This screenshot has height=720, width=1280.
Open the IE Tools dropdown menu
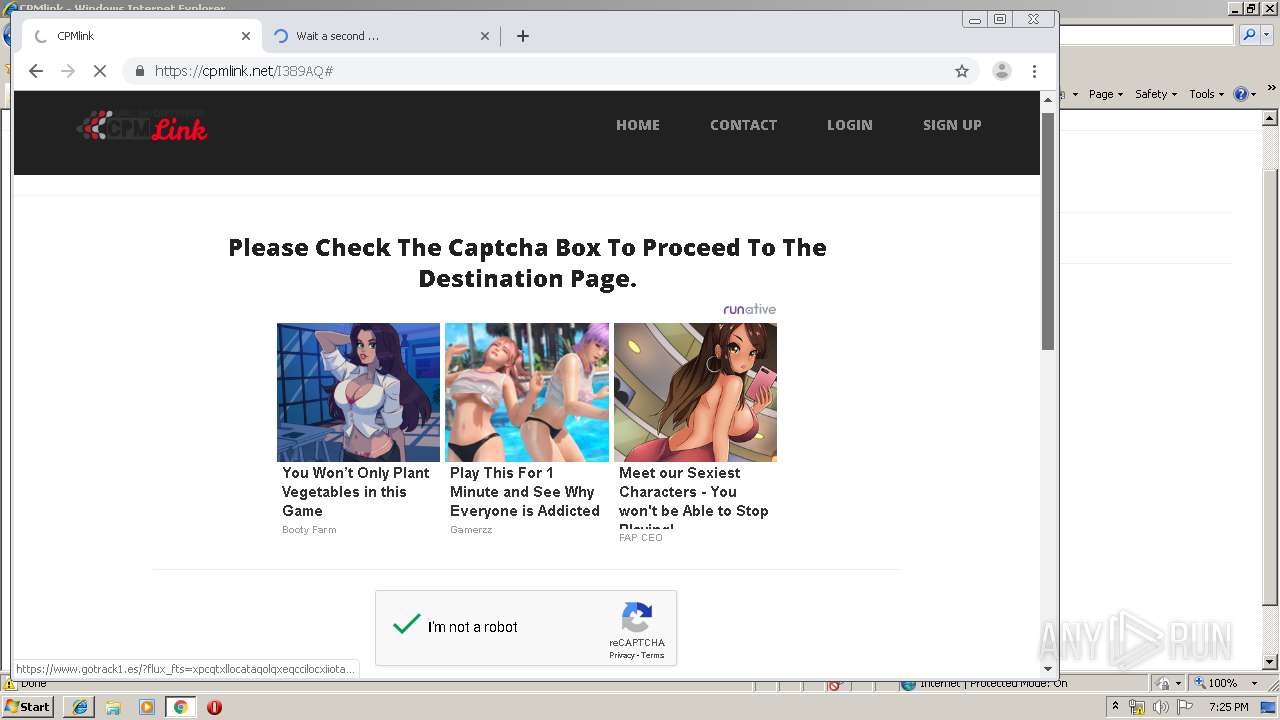[x=1207, y=94]
